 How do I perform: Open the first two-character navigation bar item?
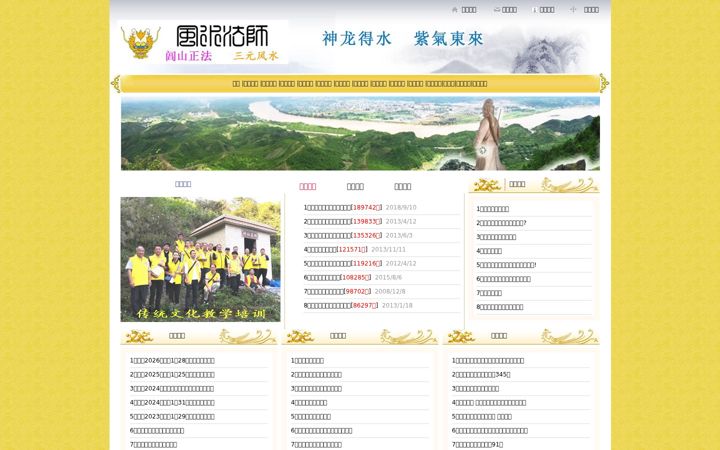(x=236, y=84)
